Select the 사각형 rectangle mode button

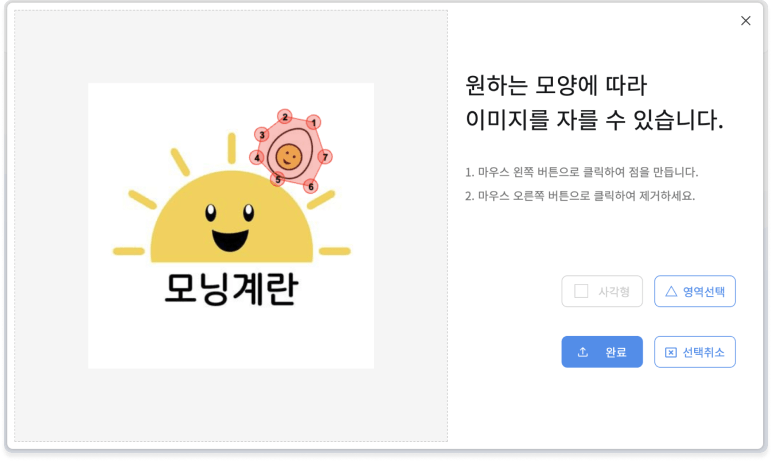[x=602, y=291]
